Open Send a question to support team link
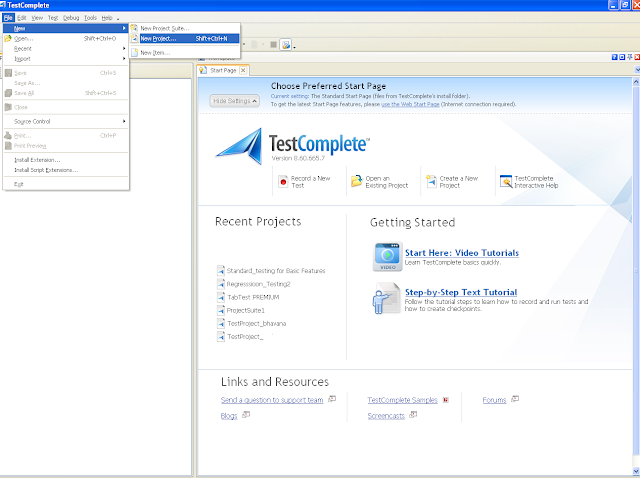 [272, 400]
